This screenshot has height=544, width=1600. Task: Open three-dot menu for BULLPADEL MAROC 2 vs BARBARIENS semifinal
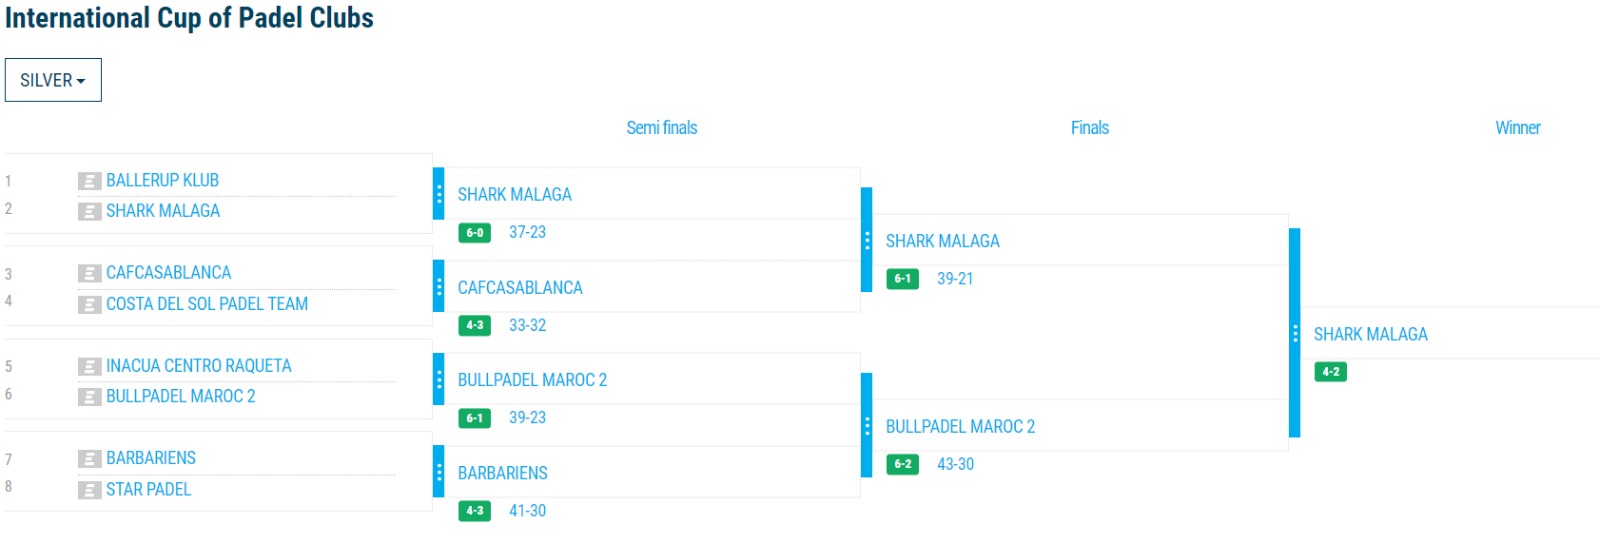(867, 425)
